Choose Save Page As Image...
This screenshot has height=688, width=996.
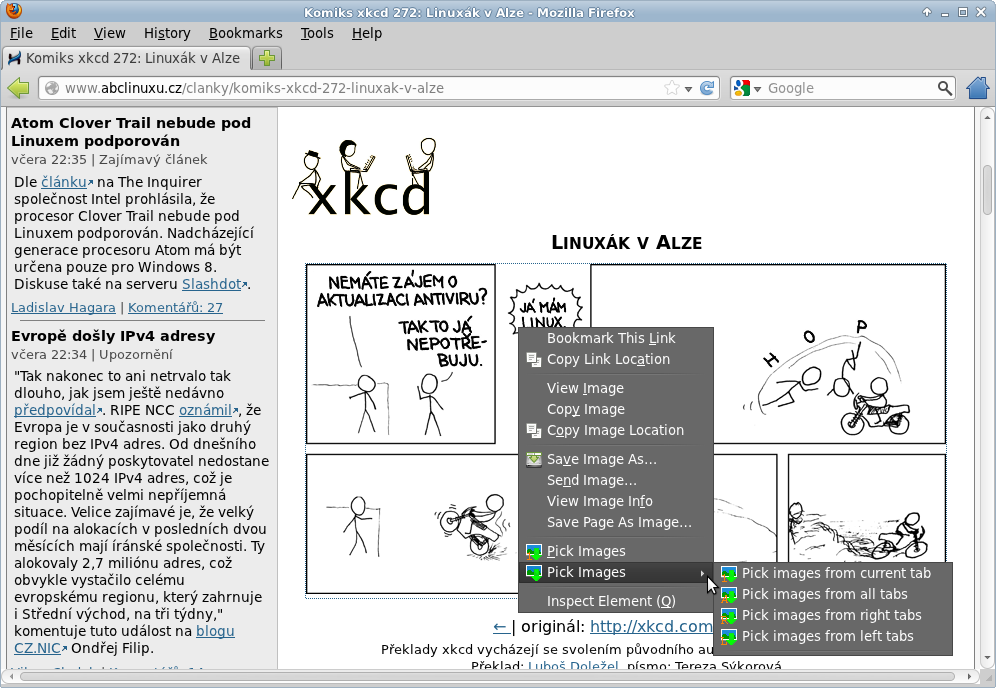pos(616,522)
